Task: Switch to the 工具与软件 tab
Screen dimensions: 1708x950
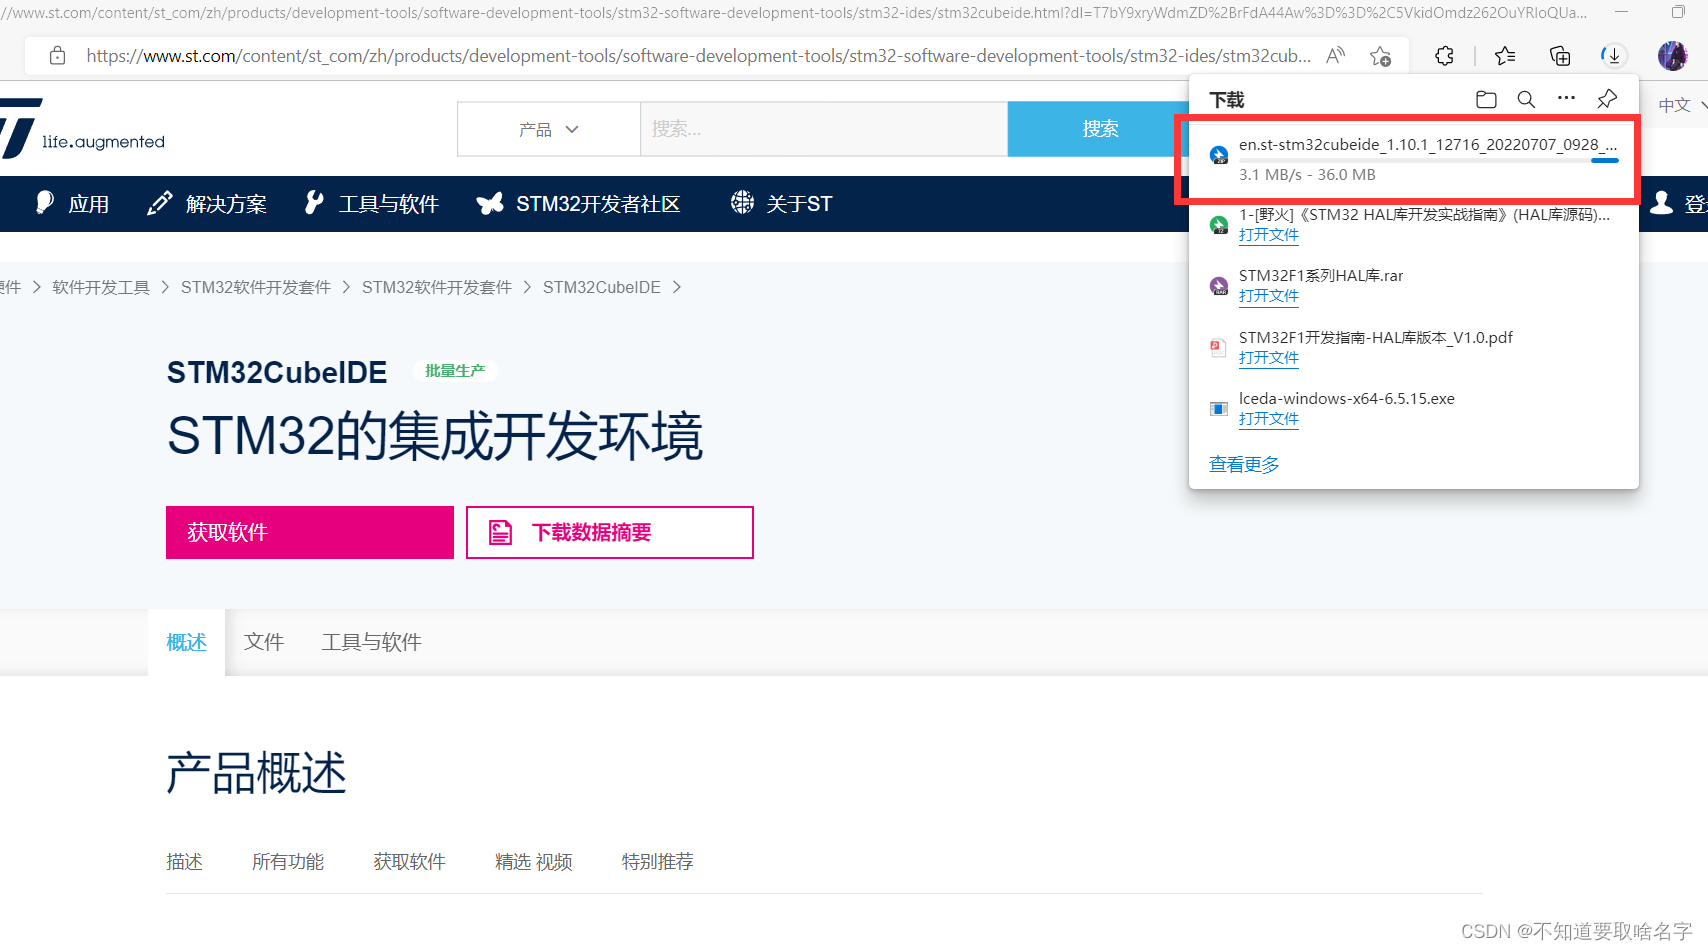Action: (372, 642)
